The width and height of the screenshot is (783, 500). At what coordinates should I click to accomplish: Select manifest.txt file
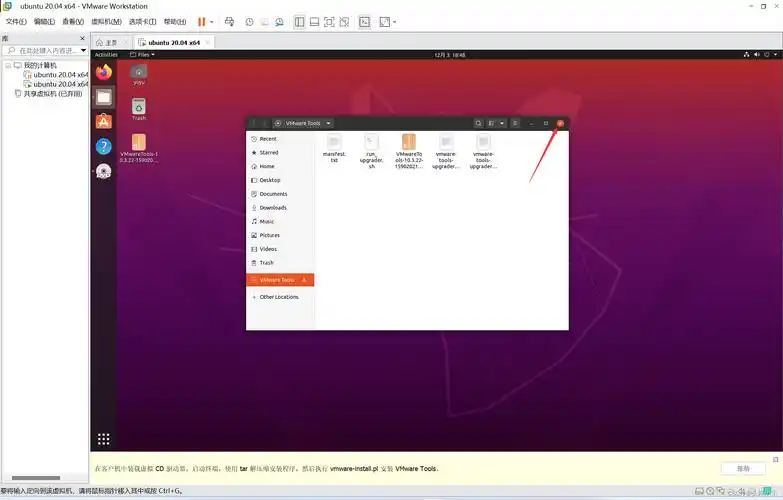tap(334, 148)
